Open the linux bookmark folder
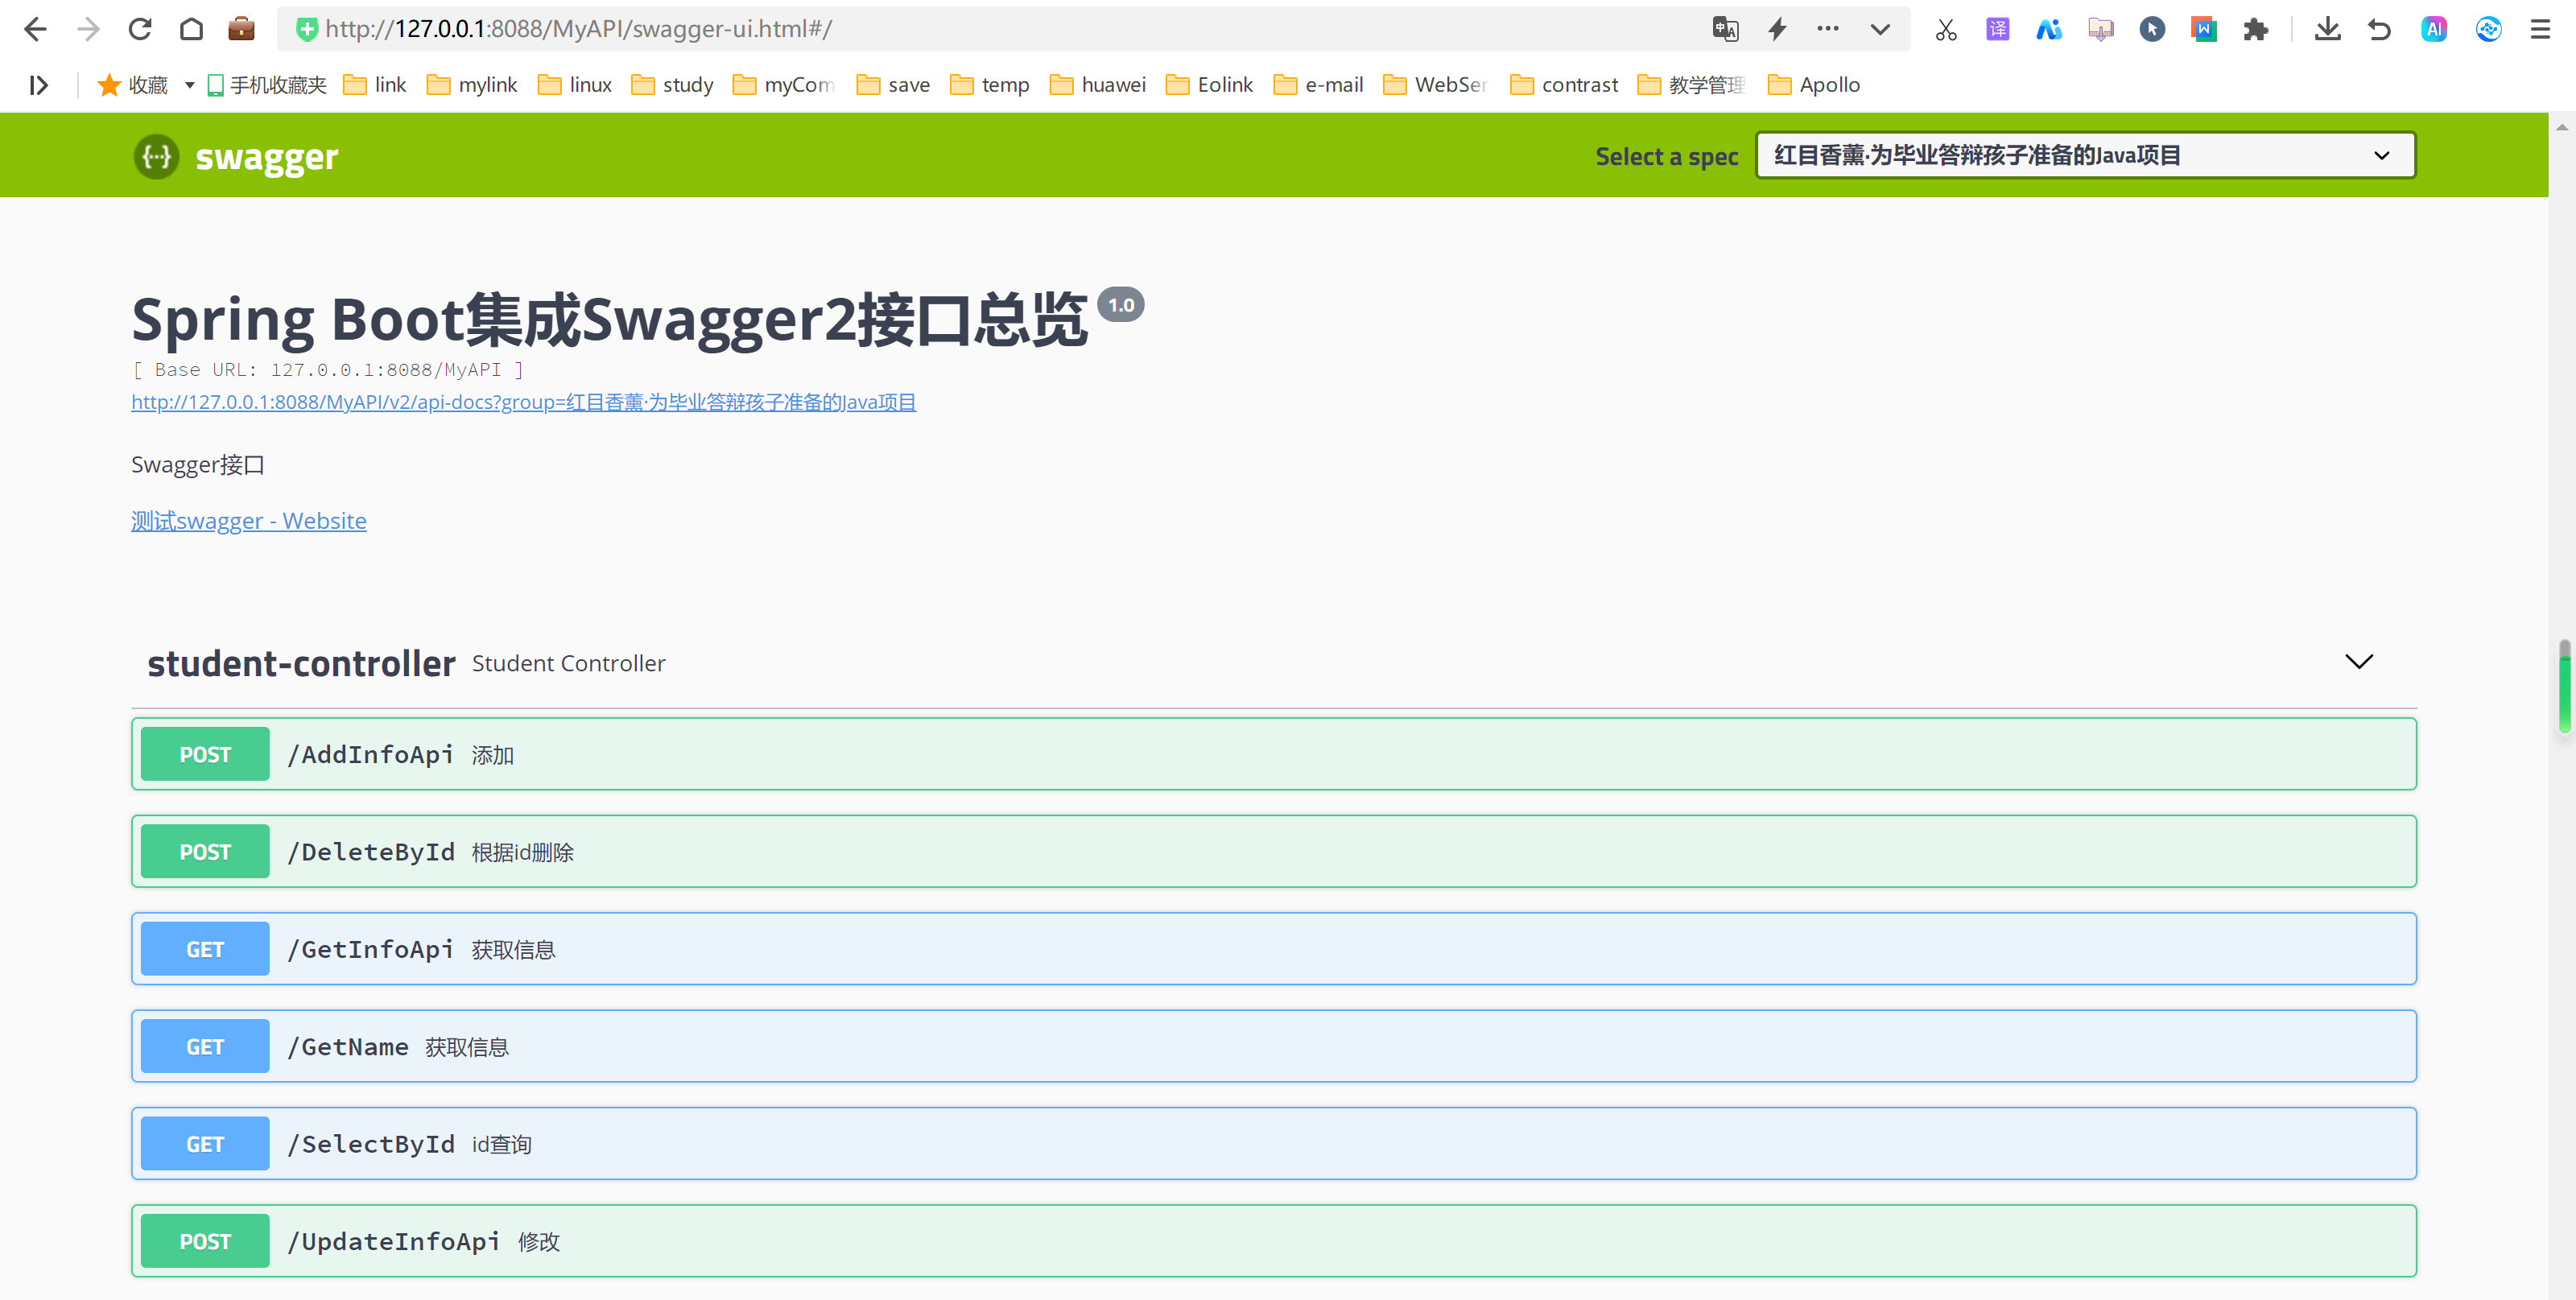The image size is (2576, 1300). point(575,85)
